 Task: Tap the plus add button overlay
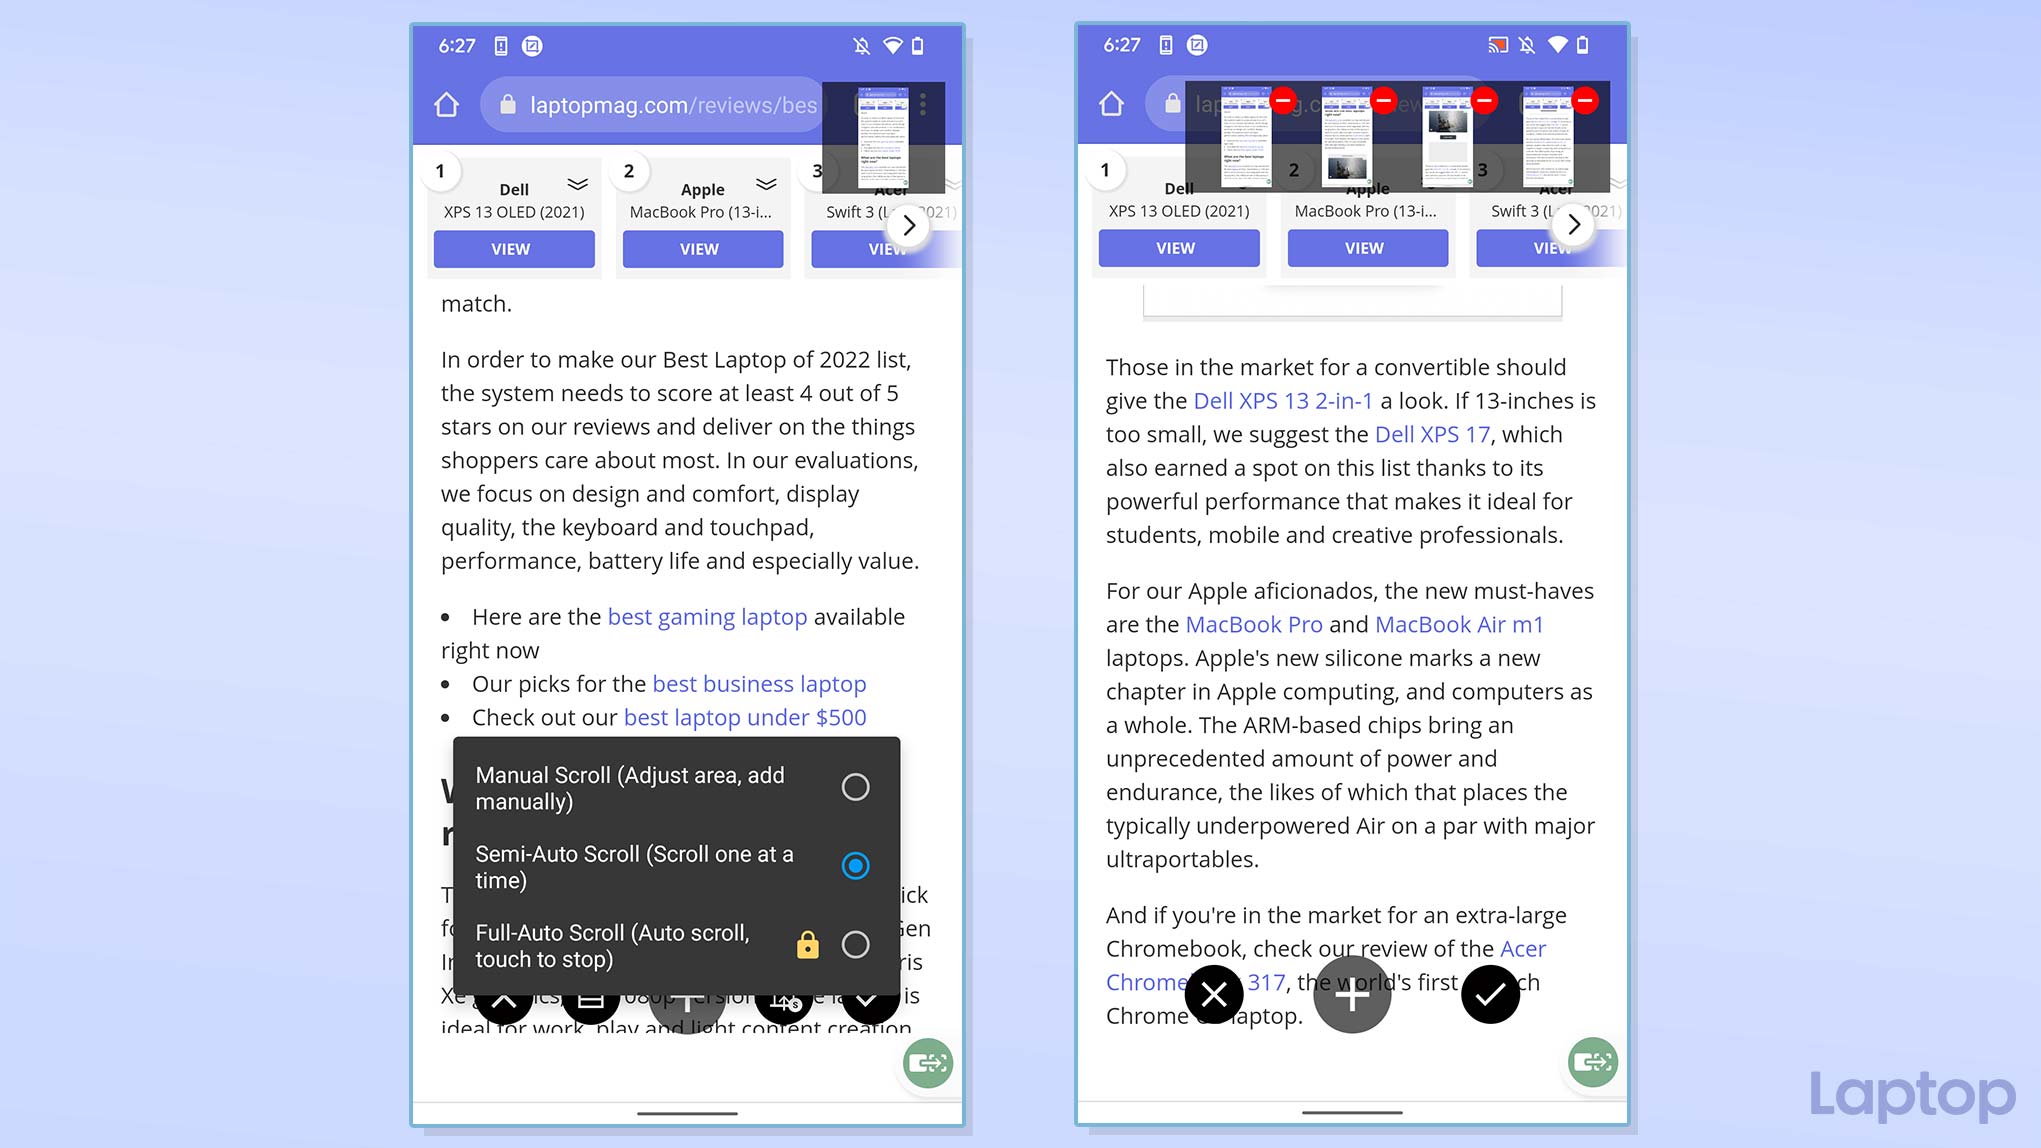click(1350, 995)
